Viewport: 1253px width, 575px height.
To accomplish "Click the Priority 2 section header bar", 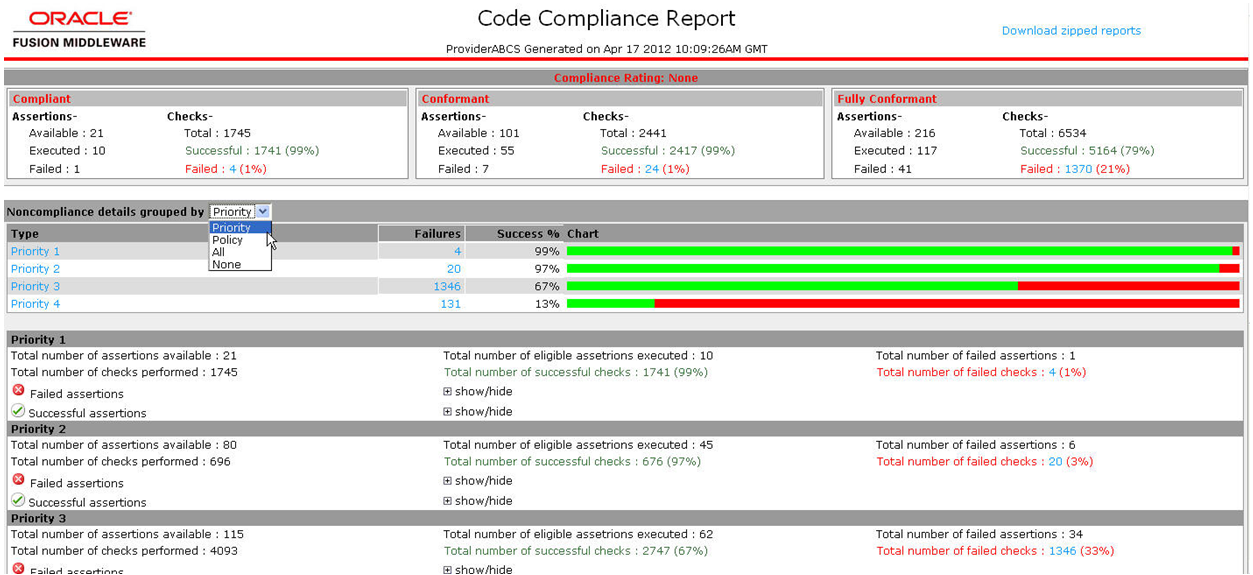I will [625, 429].
